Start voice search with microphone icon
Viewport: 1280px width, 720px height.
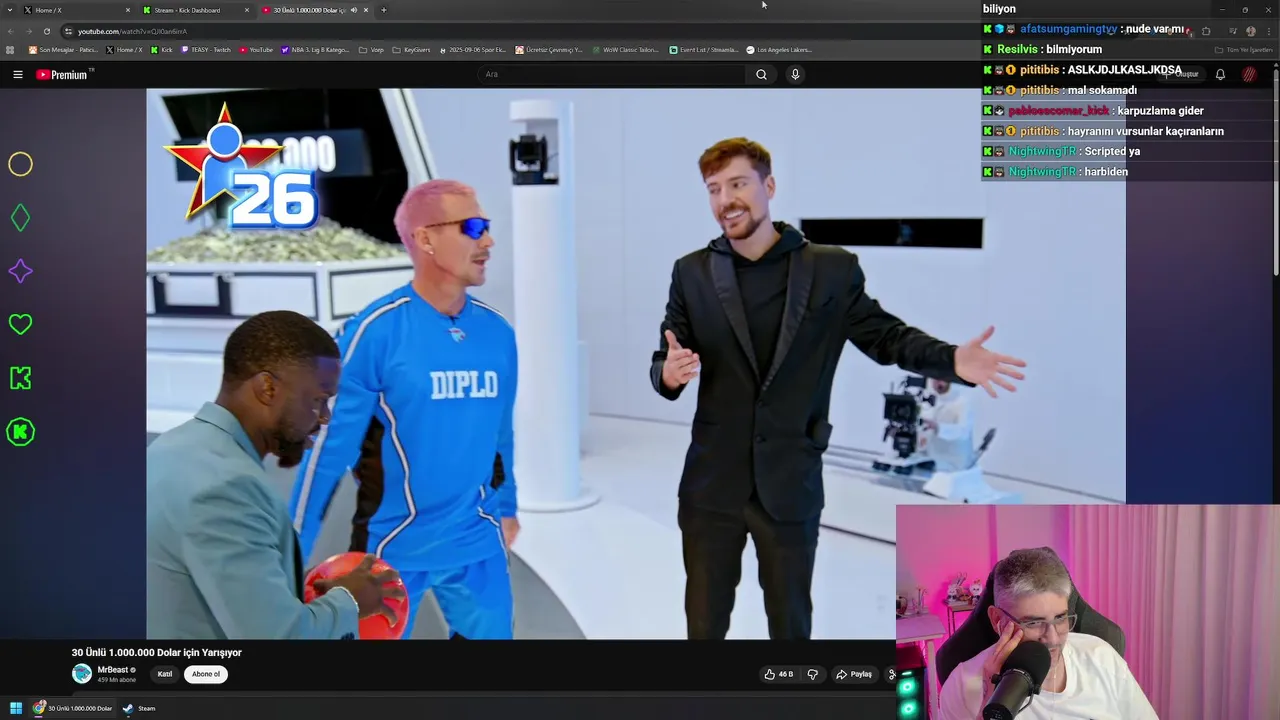tap(795, 74)
